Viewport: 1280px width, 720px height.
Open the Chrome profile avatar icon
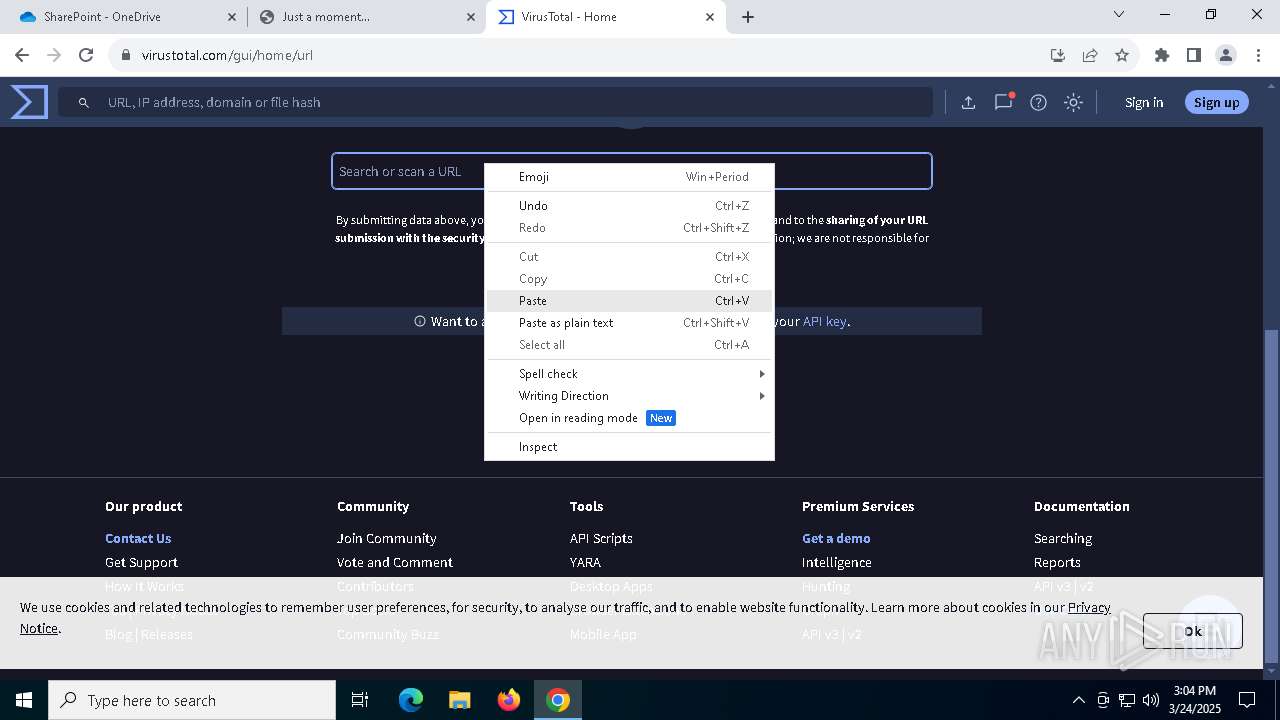pyautogui.click(x=1226, y=55)
